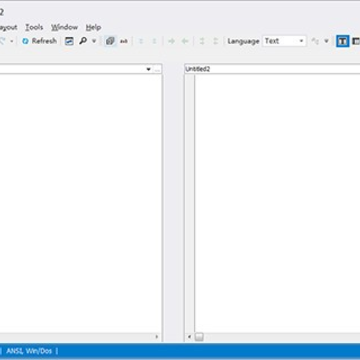Click the Refresh toolbar button
This screenshot has width=360, height=360.
[39, 41]
